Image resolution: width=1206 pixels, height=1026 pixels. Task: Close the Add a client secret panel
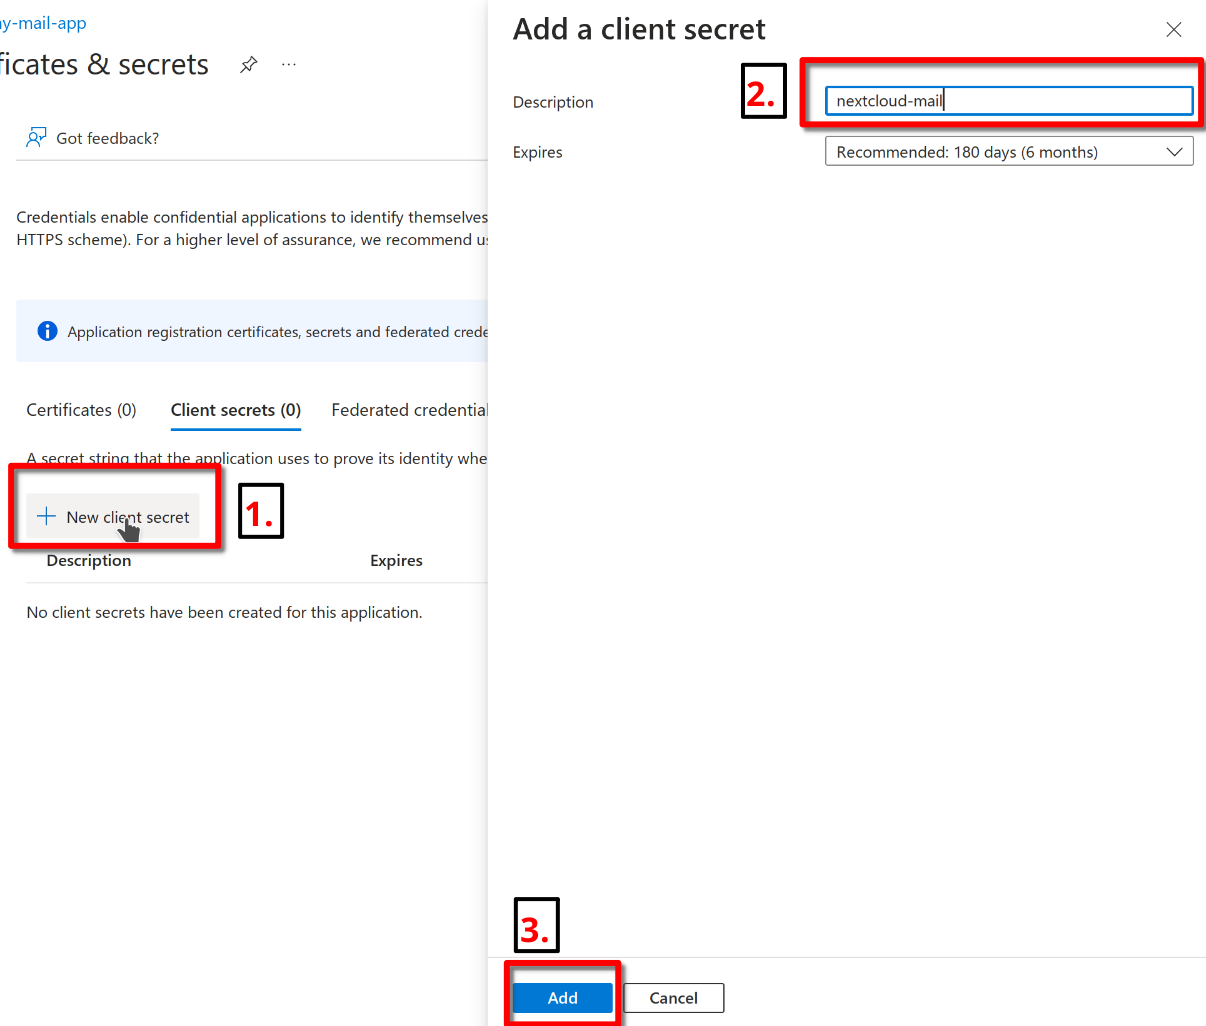pos(1174,30)
